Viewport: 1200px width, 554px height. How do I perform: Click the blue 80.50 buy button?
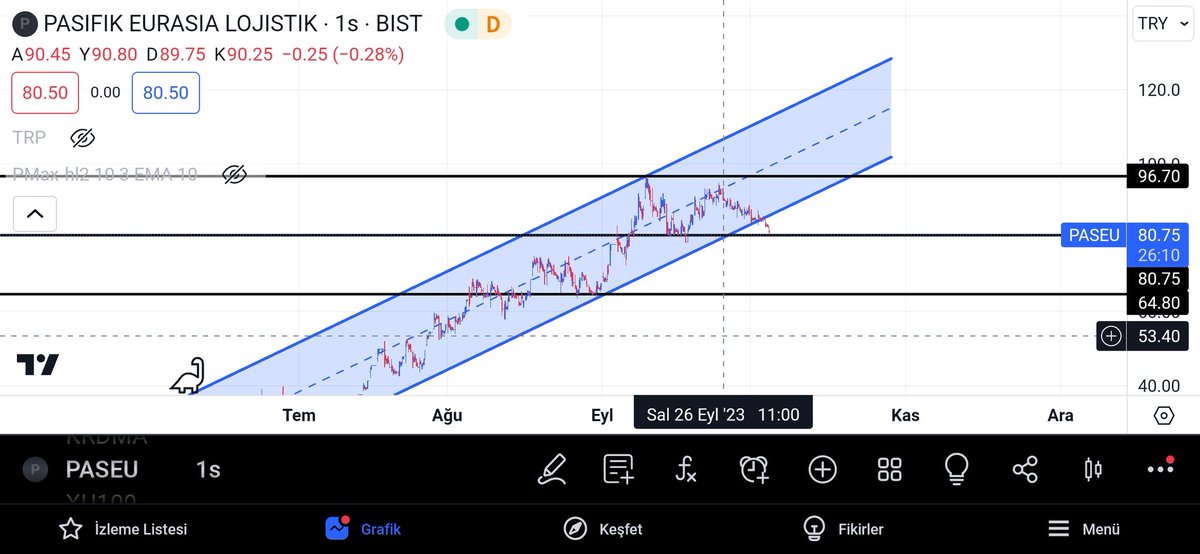(166, 92)
